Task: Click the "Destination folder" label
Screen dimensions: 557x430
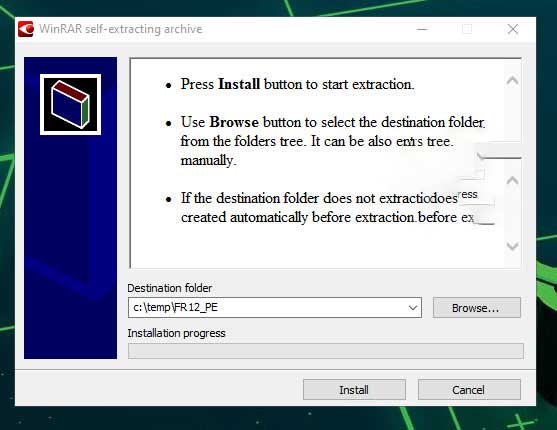Action: [x=169, y=288]
